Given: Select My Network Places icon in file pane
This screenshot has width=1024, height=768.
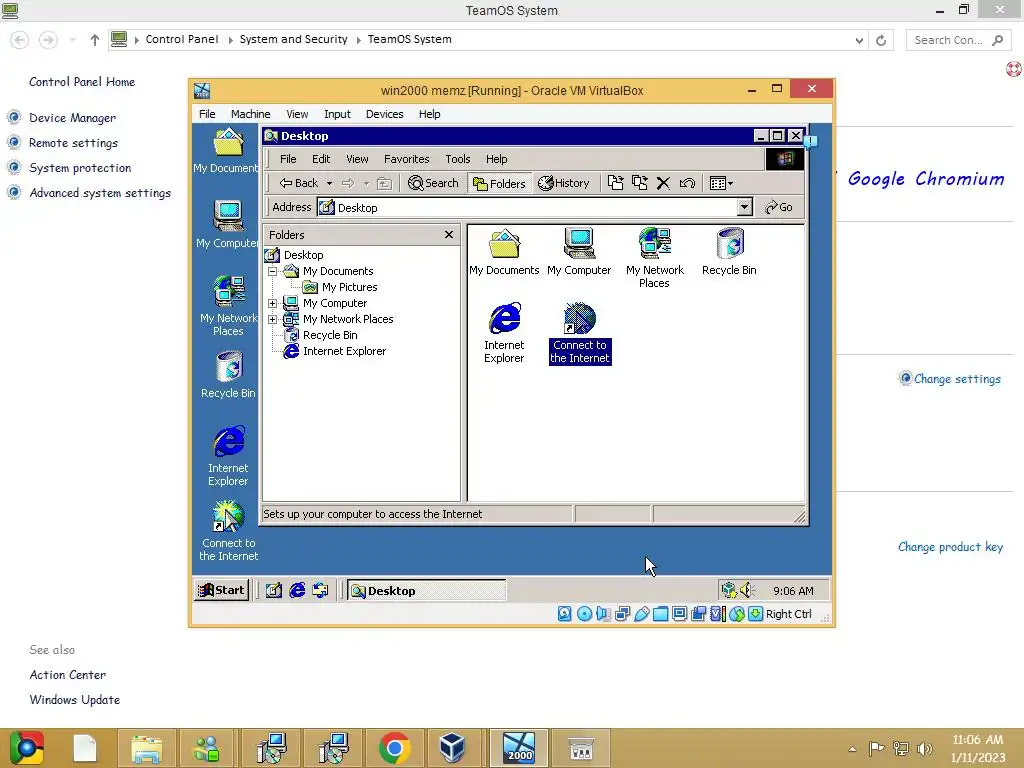Looking at the screenshot, I should point(654,258).
